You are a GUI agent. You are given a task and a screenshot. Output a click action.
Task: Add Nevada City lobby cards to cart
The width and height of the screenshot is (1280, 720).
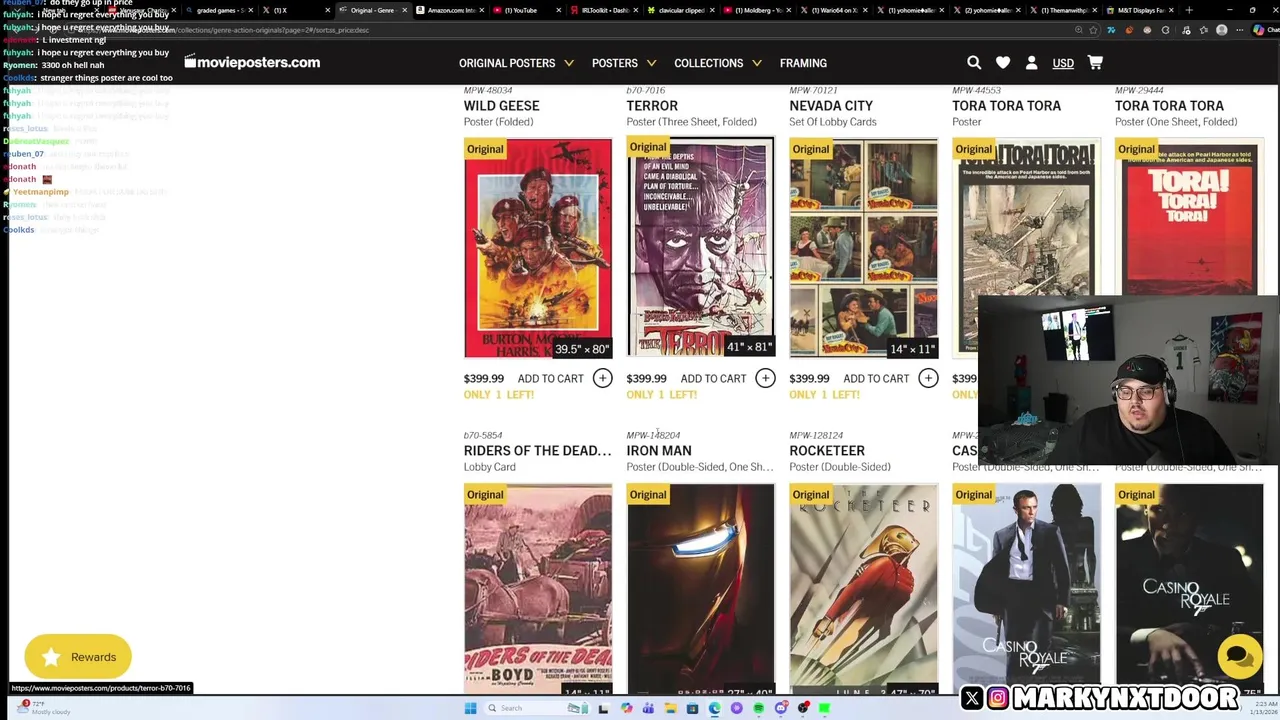pyautogui.click(x=876, y=378)
